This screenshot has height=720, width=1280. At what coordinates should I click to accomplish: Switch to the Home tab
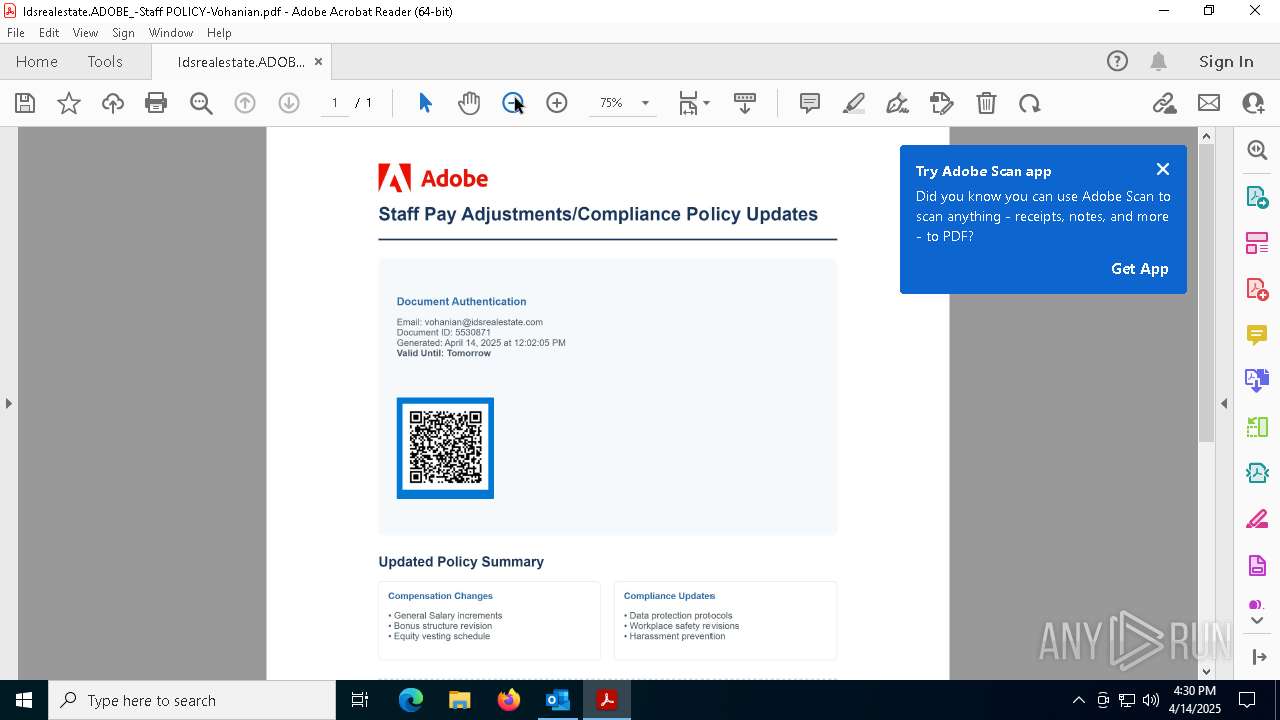click(x=37, y=62)
